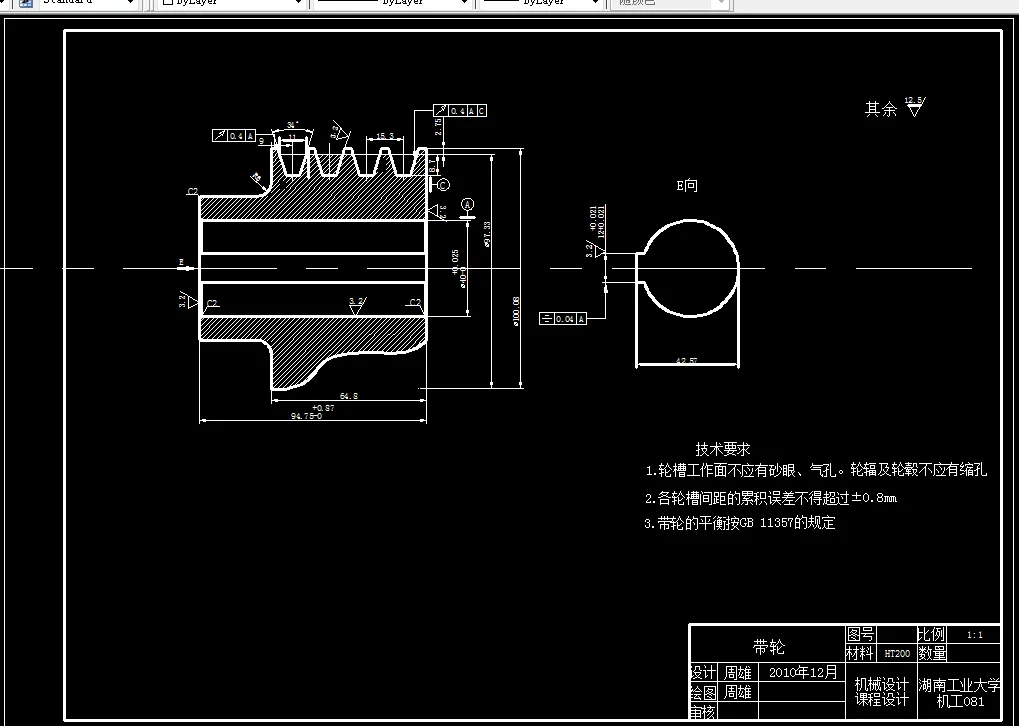Click the 94.75-0 overall length dimension
Screen dimensions: 1019x726
(x=306, y=416)
